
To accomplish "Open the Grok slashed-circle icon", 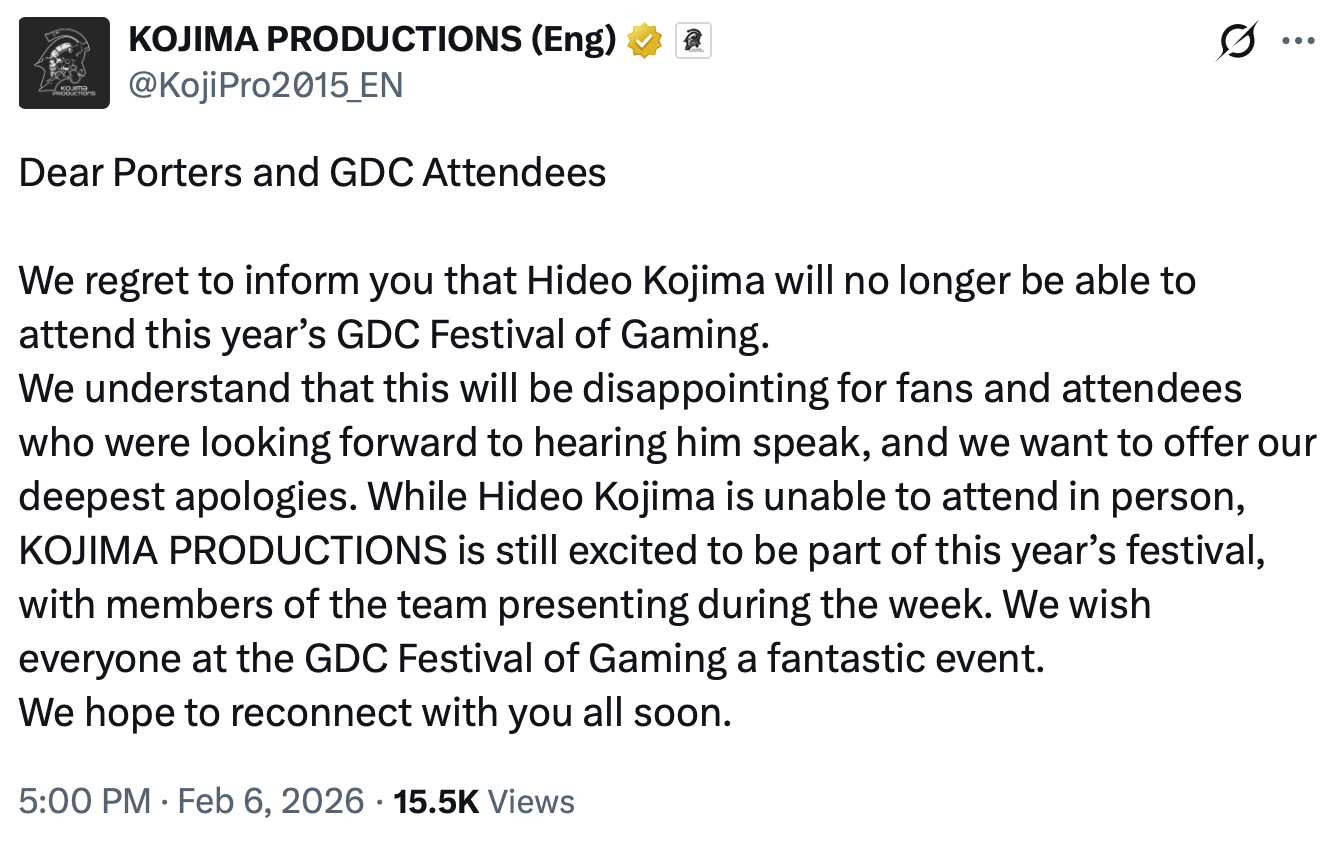I will click(x=1236, y=42).
